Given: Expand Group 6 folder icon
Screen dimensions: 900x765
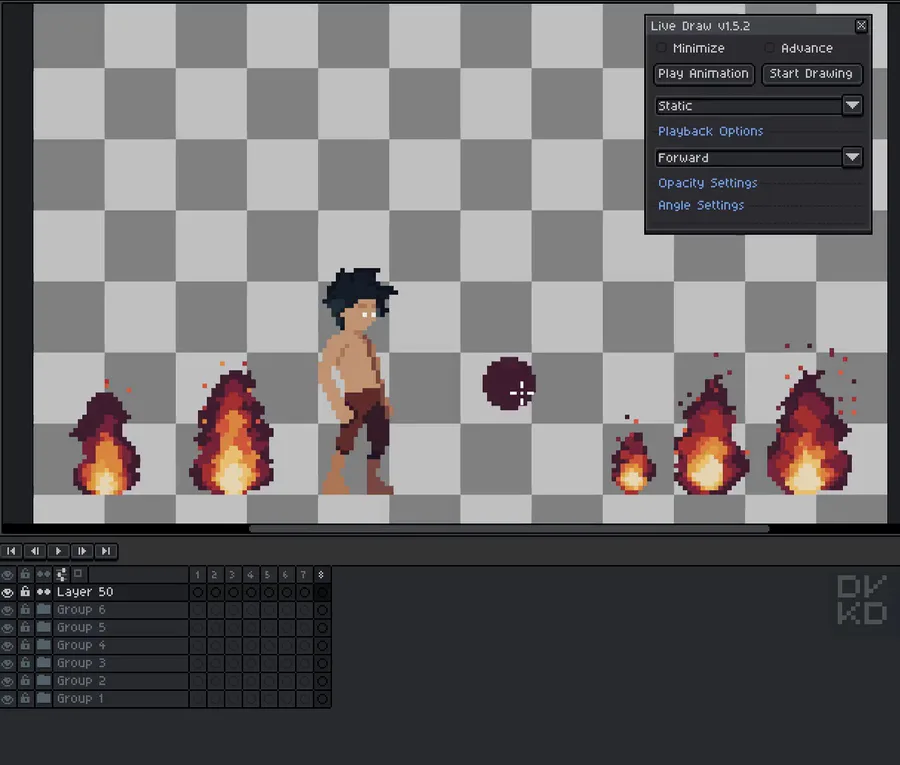Looking at the screenshot, I should pyautogui.click(x=44, y=609).
